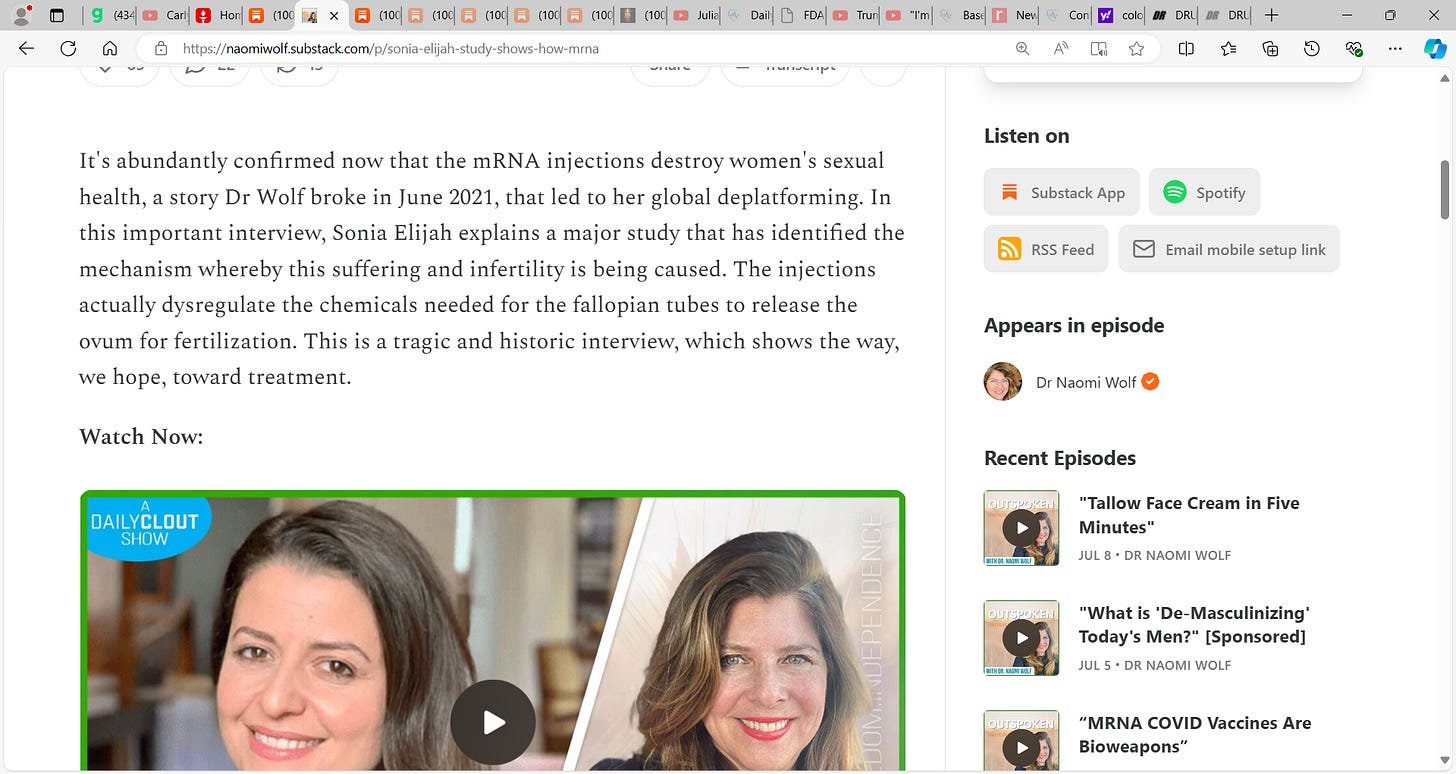Play the Daily Clout interview video
1456x774 pixels.
[x=493, y=722]
